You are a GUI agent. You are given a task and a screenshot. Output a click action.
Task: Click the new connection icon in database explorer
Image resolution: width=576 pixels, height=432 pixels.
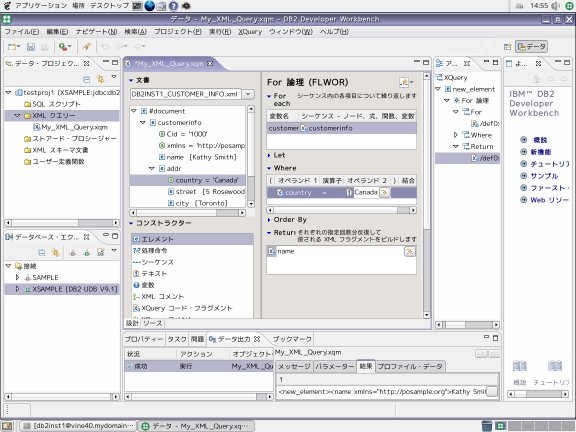coord(73,252)
